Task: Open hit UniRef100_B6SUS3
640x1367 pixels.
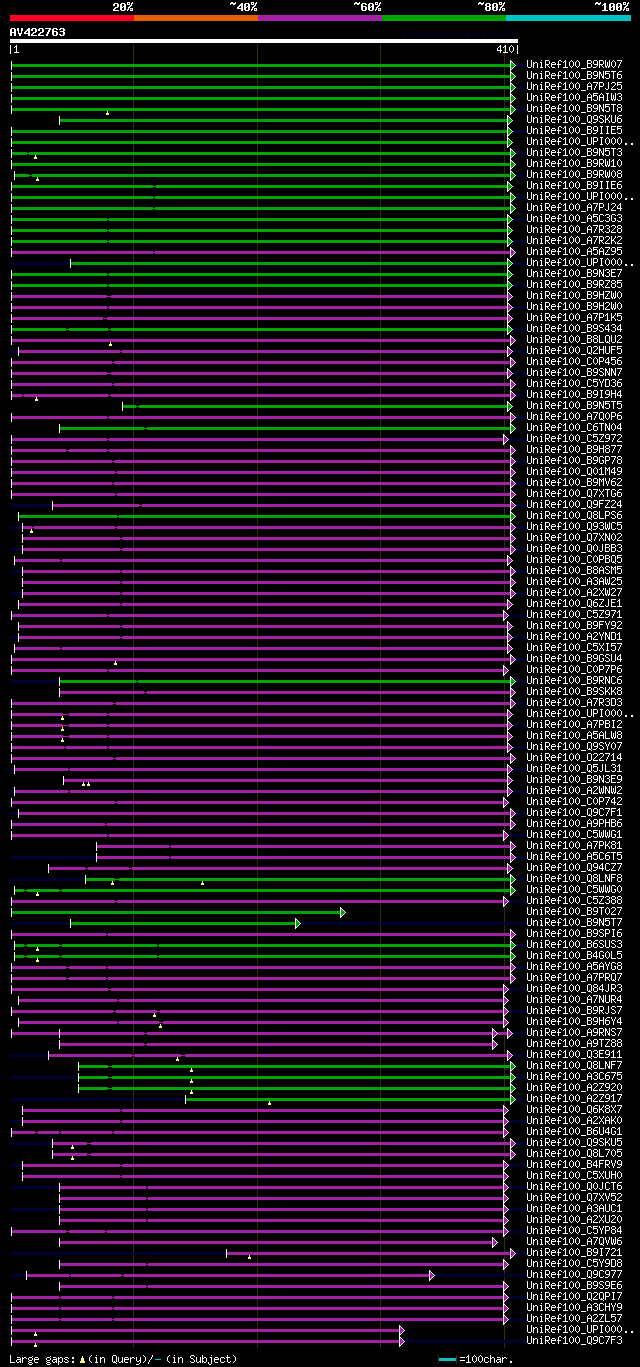Action: point(574,945)
